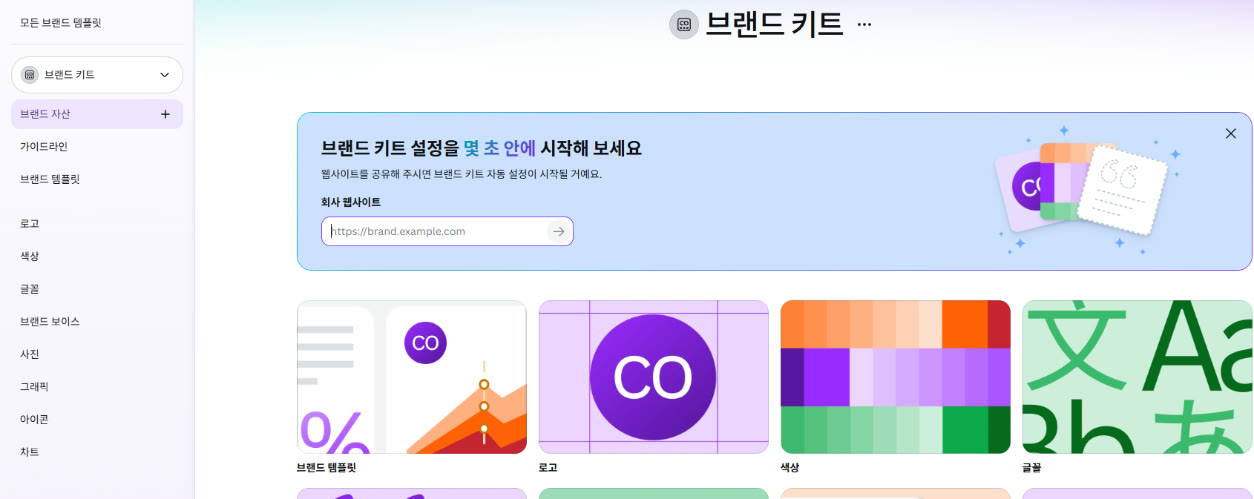Open 그래픽 in sidebar
Image resolution: width=1254 pixels, height=499 pixels.
(34, 386)
